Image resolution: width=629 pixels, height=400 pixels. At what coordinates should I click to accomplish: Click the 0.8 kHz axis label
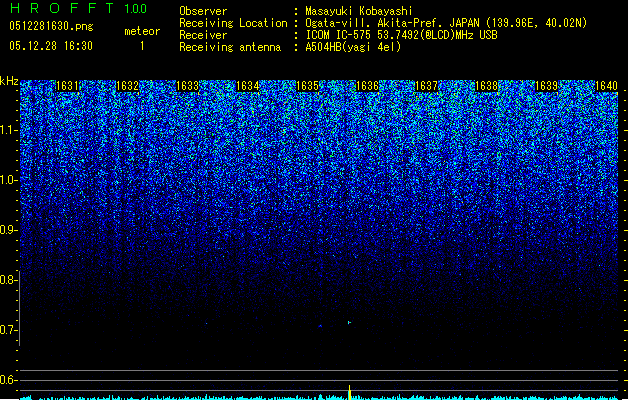click(x=8, y=280)
